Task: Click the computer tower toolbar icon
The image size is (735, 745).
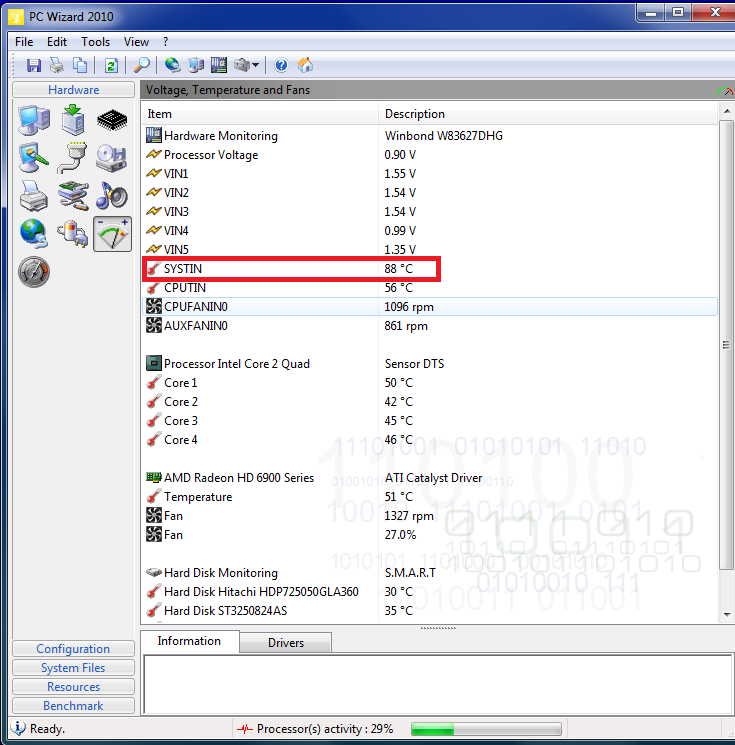Action: tap(196, 65)
